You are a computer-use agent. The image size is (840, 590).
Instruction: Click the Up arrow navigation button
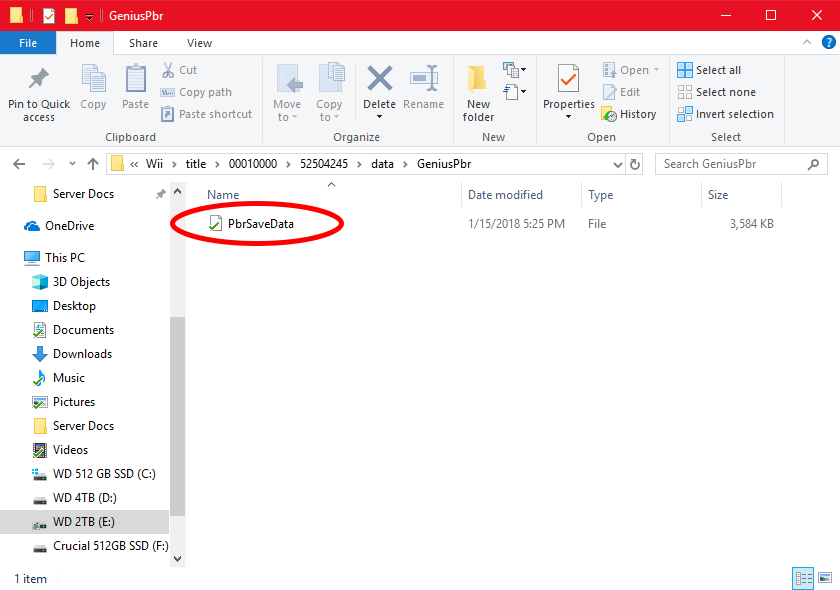pos(93,164)
